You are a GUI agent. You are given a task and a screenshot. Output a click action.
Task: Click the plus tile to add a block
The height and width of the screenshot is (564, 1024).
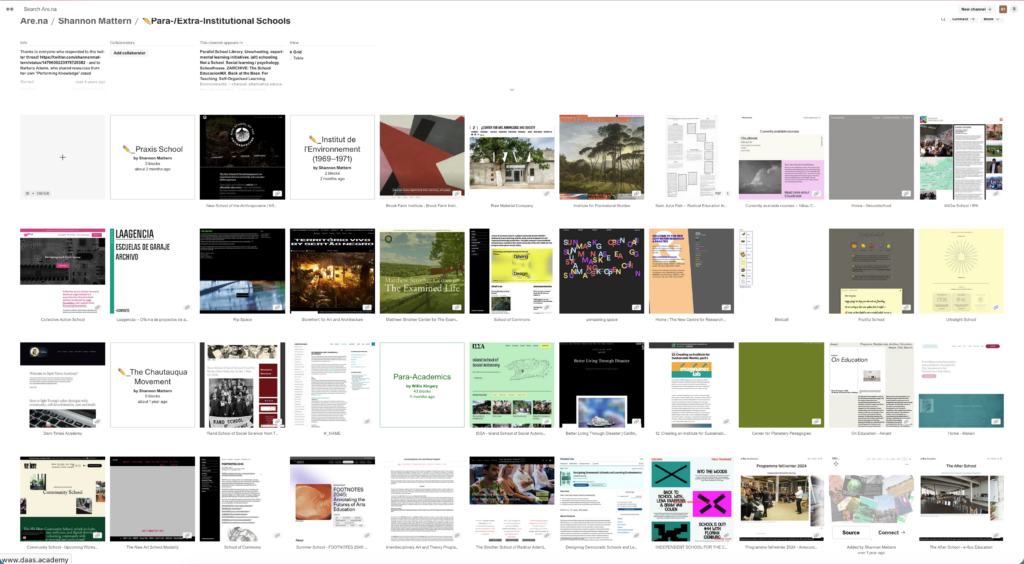(x=63, y=157)
